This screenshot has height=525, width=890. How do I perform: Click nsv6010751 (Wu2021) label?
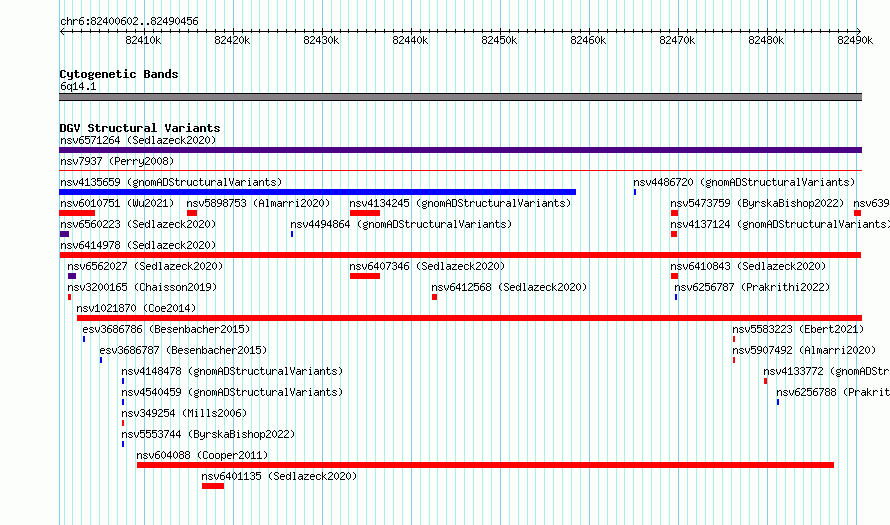(117, 203)
